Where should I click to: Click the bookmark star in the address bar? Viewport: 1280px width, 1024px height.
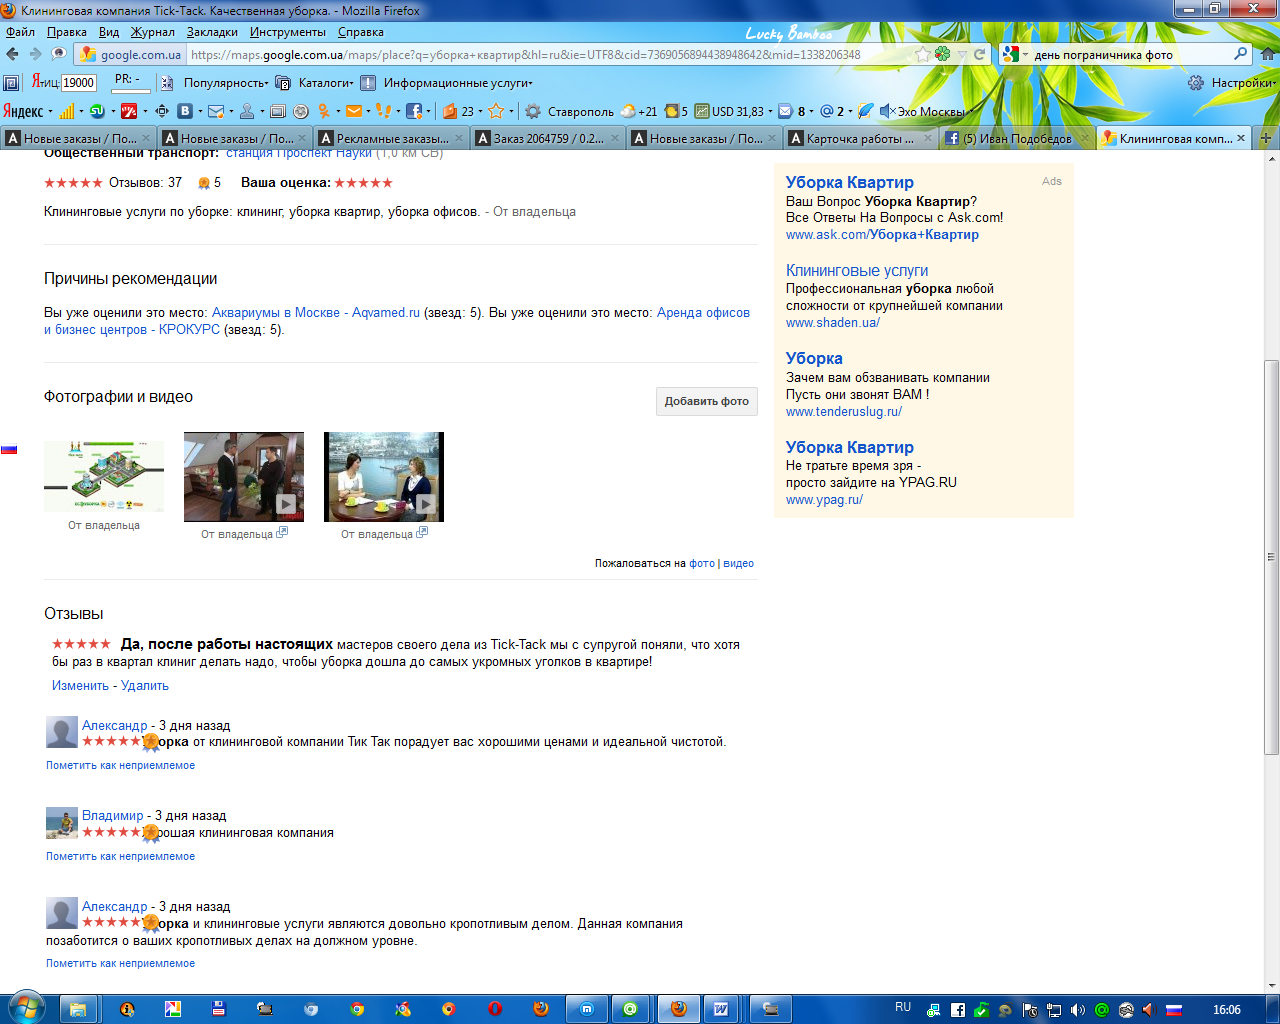[x=923, y=54]
